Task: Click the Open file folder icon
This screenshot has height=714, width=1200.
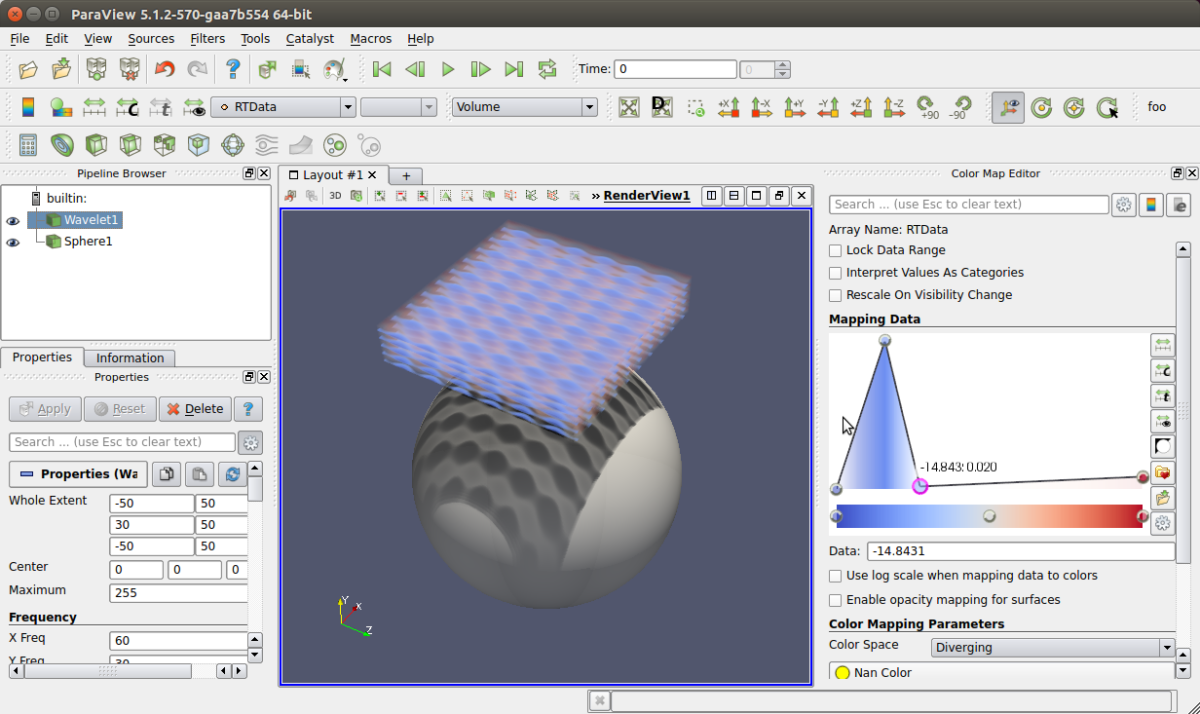Action: pyautogui.click(x=28, y=69)
